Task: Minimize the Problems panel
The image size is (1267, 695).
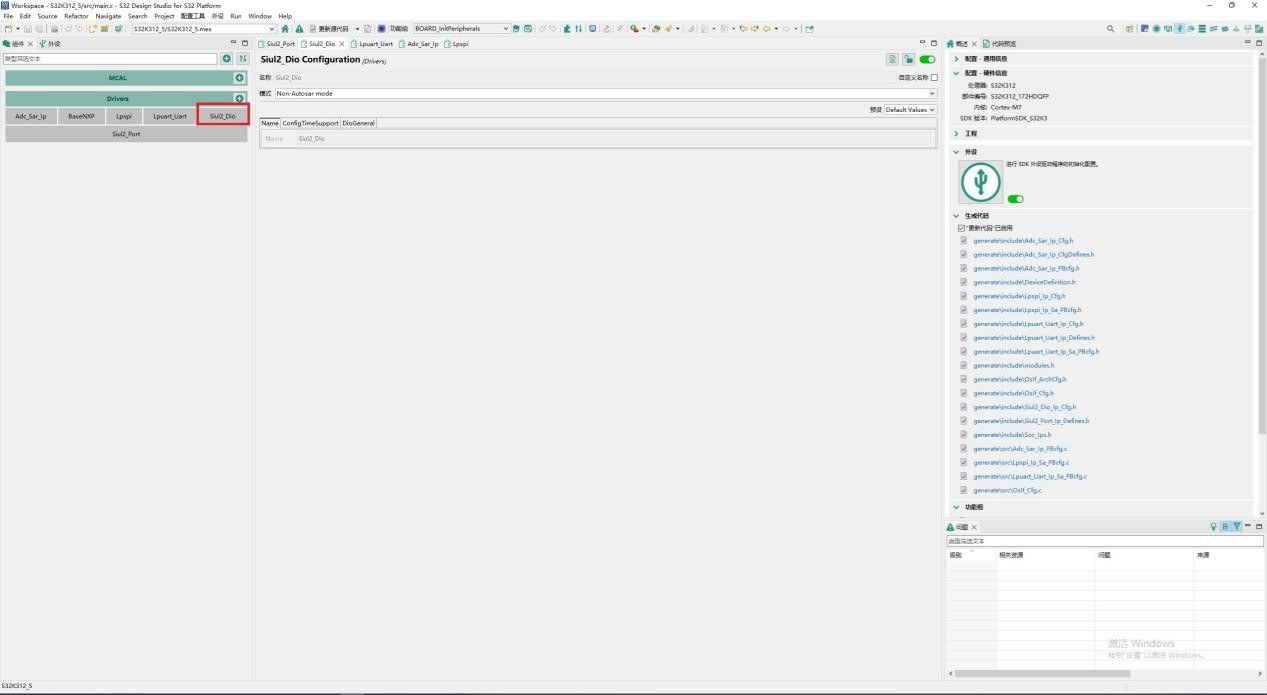Action: [x=1248, y=526]
